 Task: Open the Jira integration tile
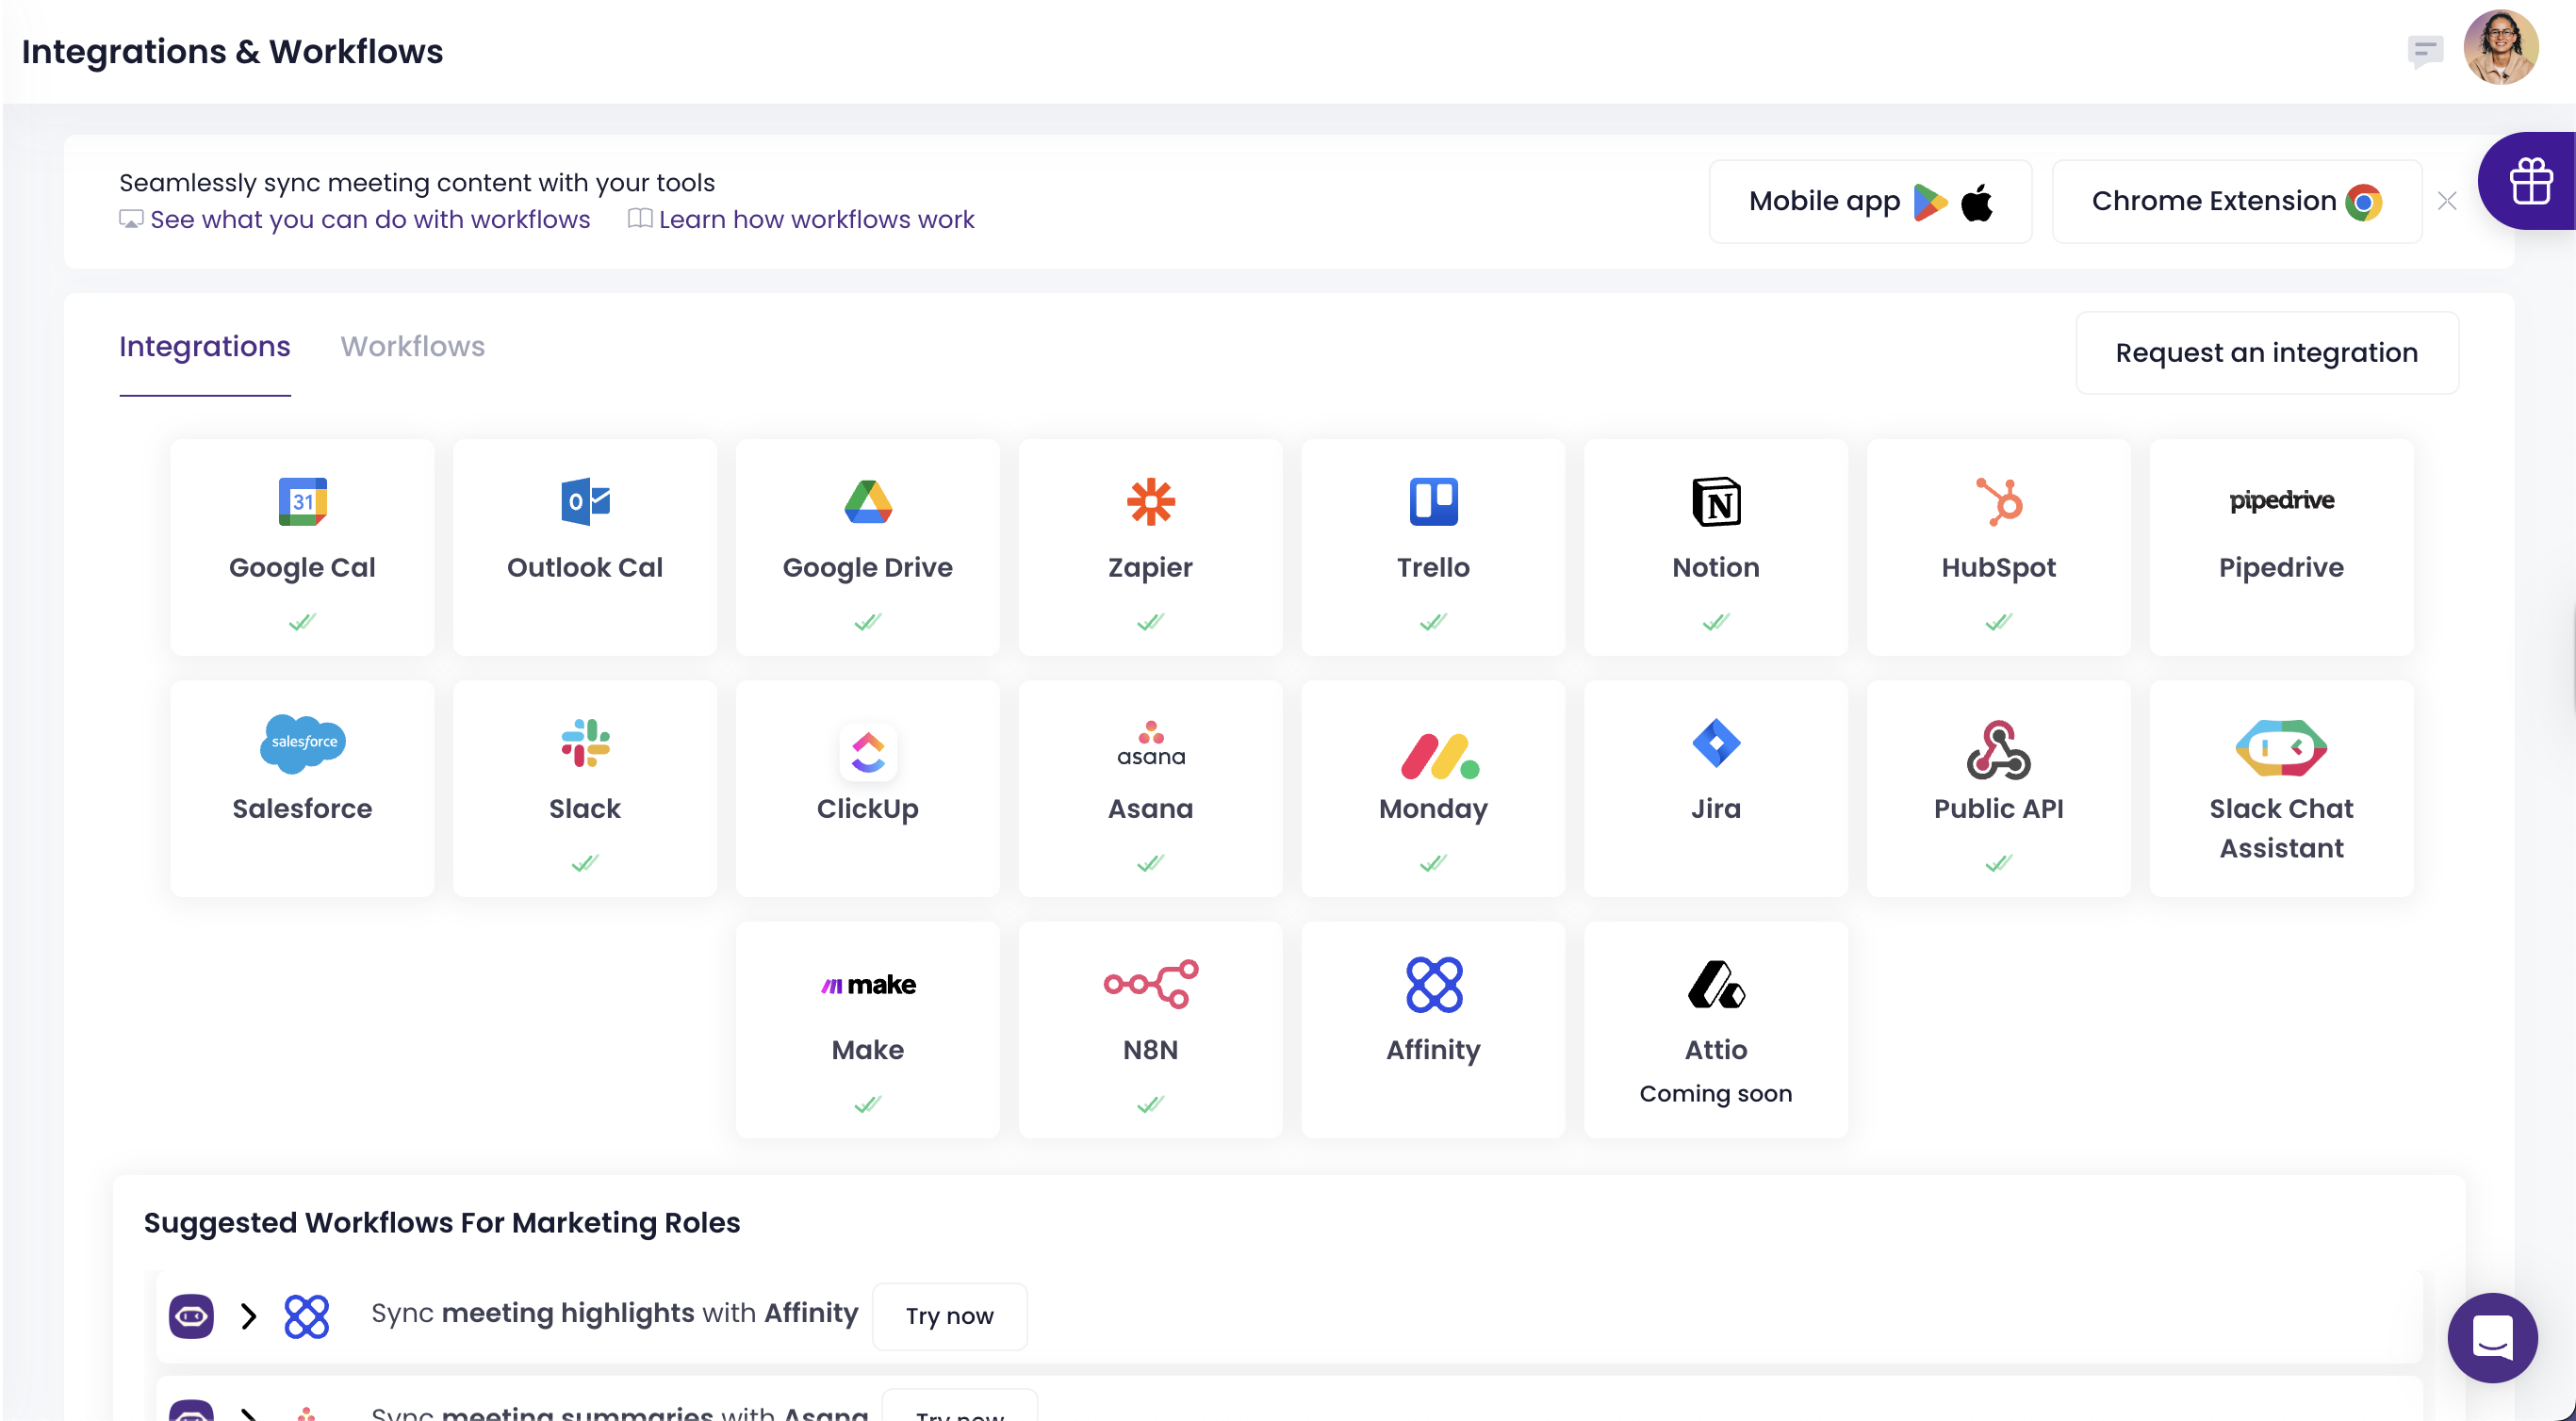(x=1715, y=787)
